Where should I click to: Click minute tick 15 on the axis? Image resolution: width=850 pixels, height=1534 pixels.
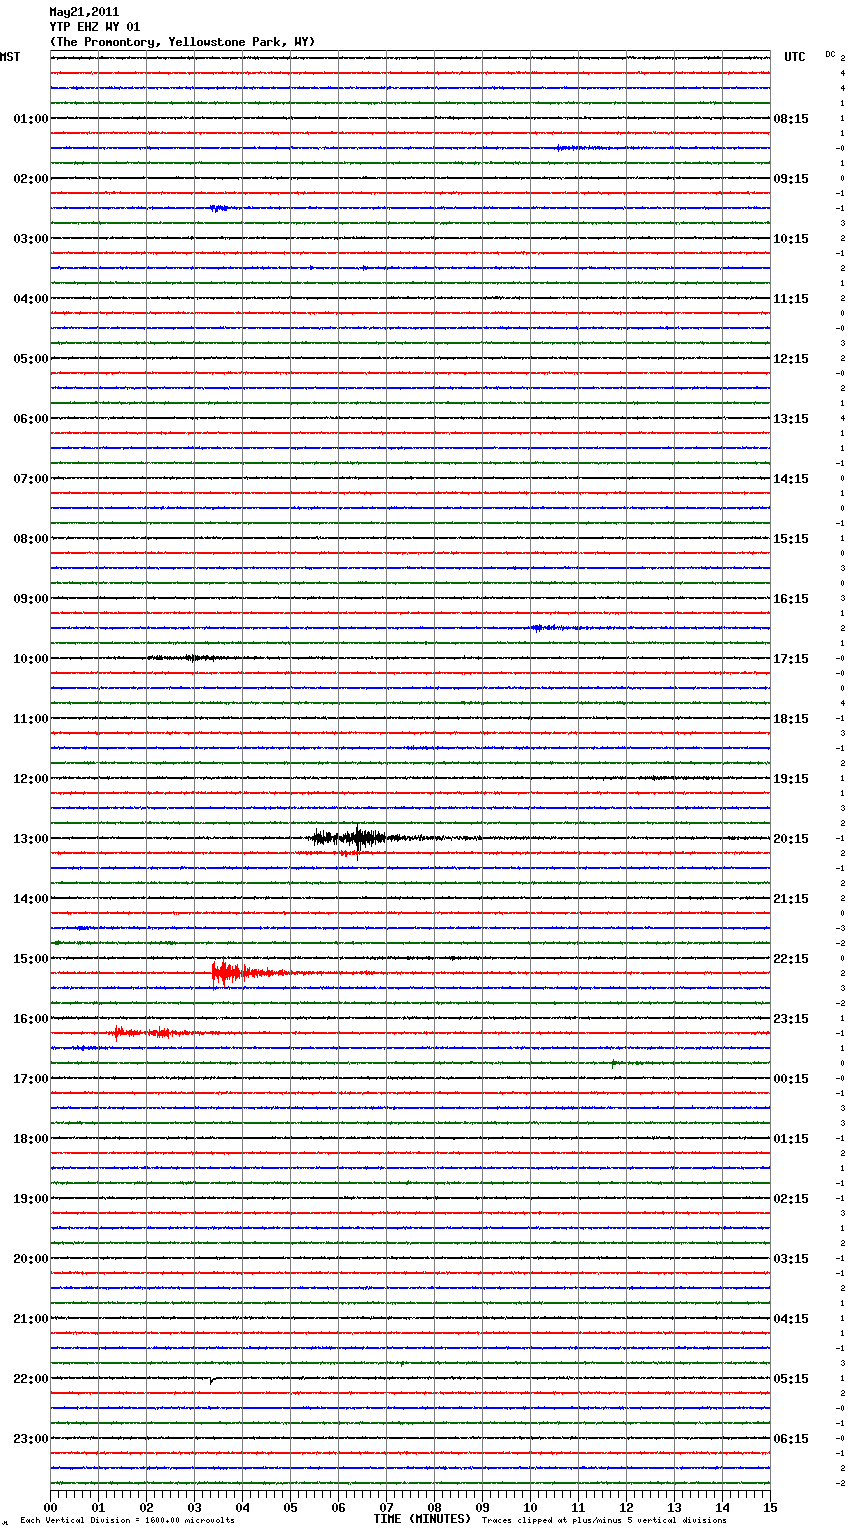[x=770, y=1507]
